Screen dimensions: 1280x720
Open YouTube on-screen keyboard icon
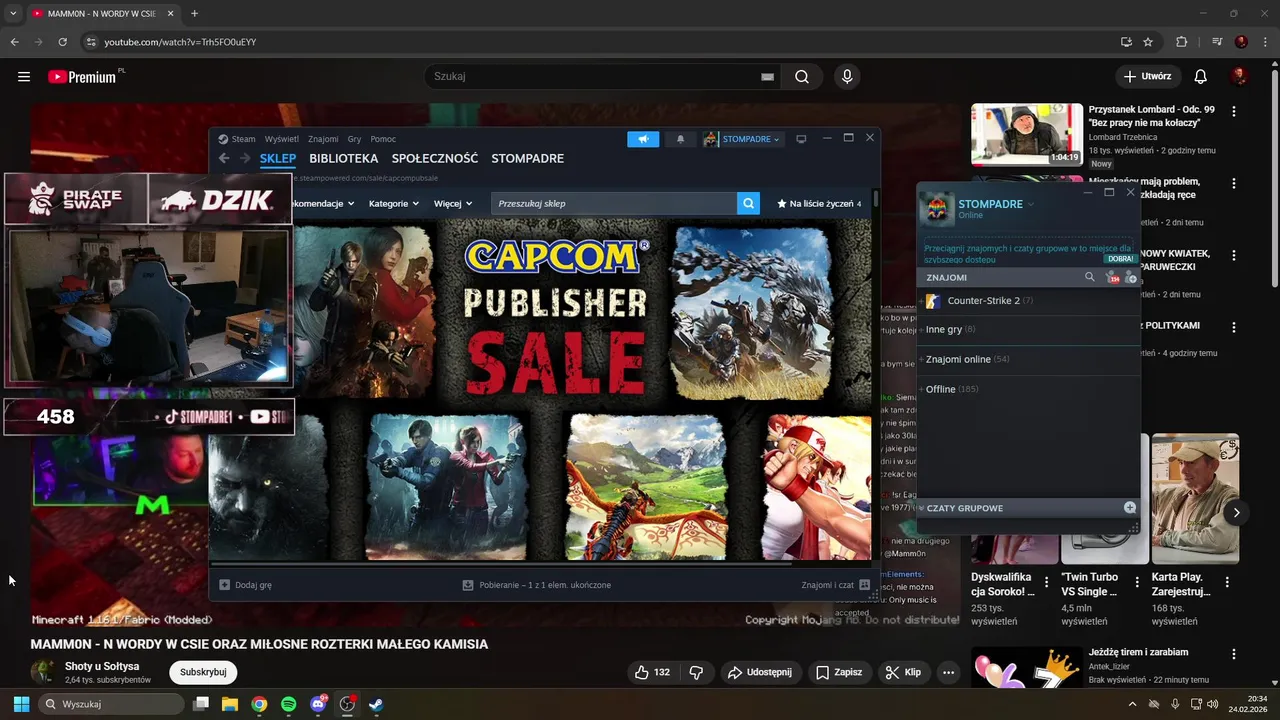tap(768, 77)
